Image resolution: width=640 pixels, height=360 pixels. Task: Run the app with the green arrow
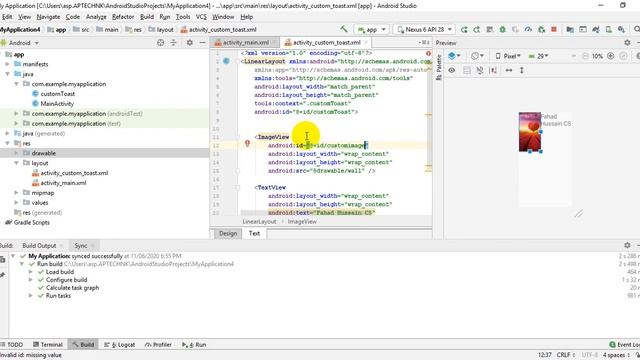[464, 29]
